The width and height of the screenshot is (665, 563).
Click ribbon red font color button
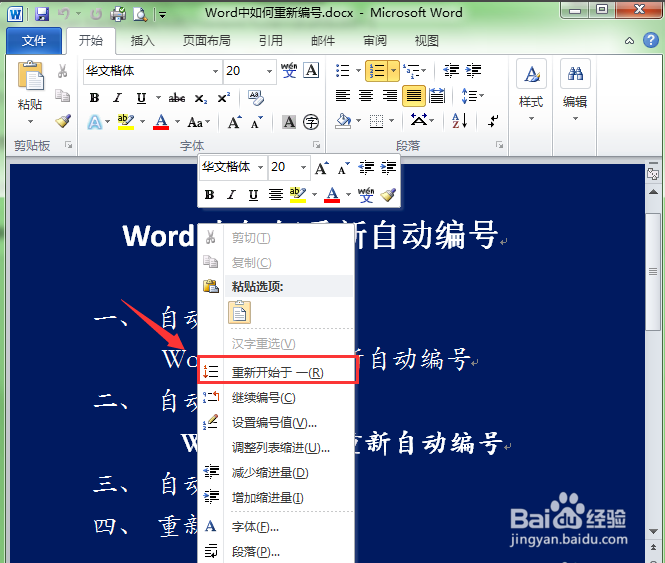coord(161,122)
